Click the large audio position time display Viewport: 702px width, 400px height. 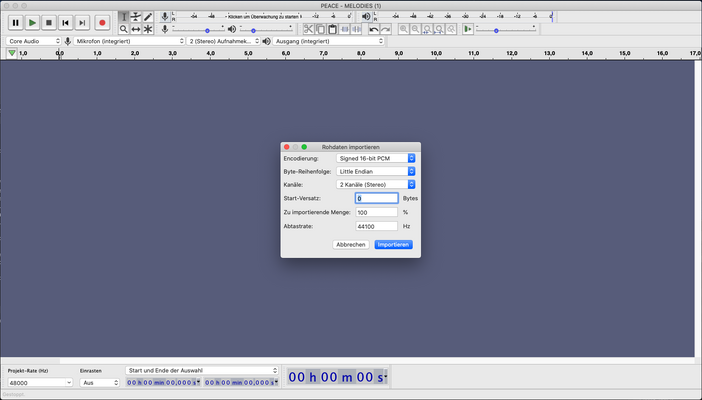coord(336,377)
